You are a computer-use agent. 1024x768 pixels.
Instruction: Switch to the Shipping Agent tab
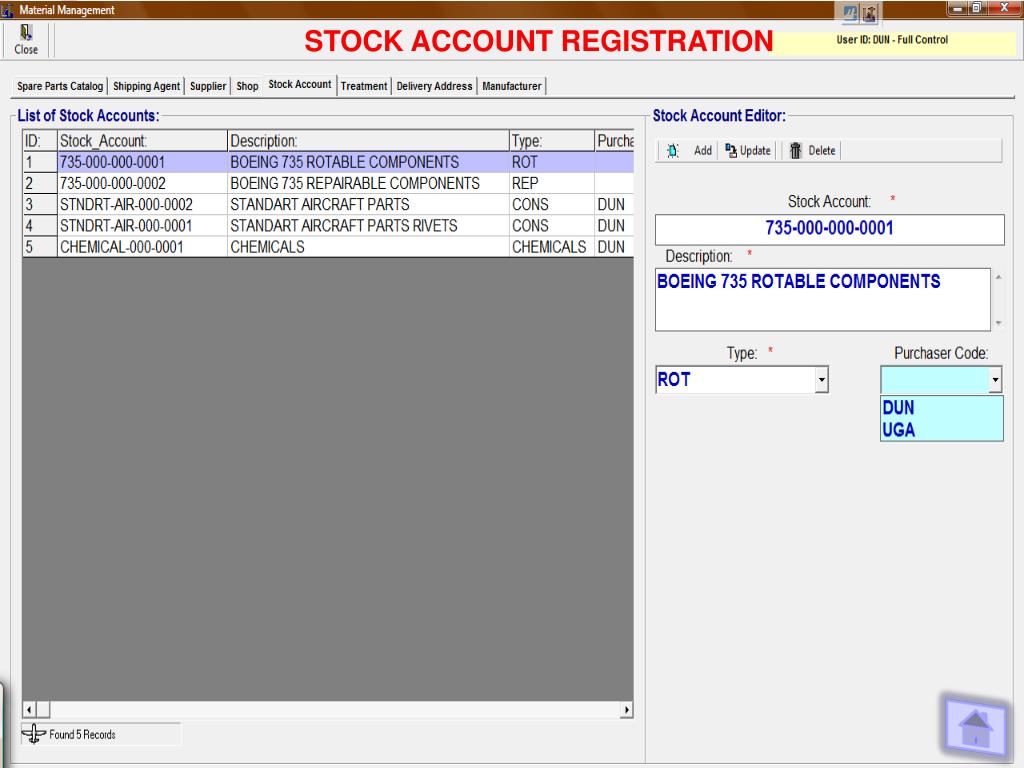pyautogui.click(x=146, y=86)
